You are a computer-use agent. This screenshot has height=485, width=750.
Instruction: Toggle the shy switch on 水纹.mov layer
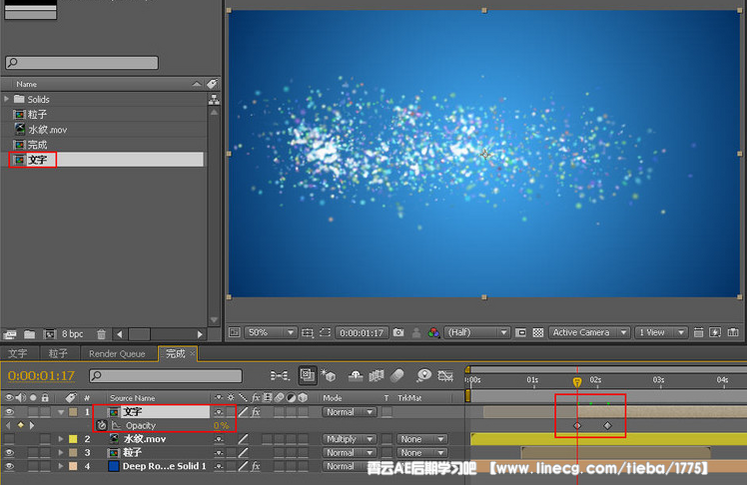pos(219,439)
